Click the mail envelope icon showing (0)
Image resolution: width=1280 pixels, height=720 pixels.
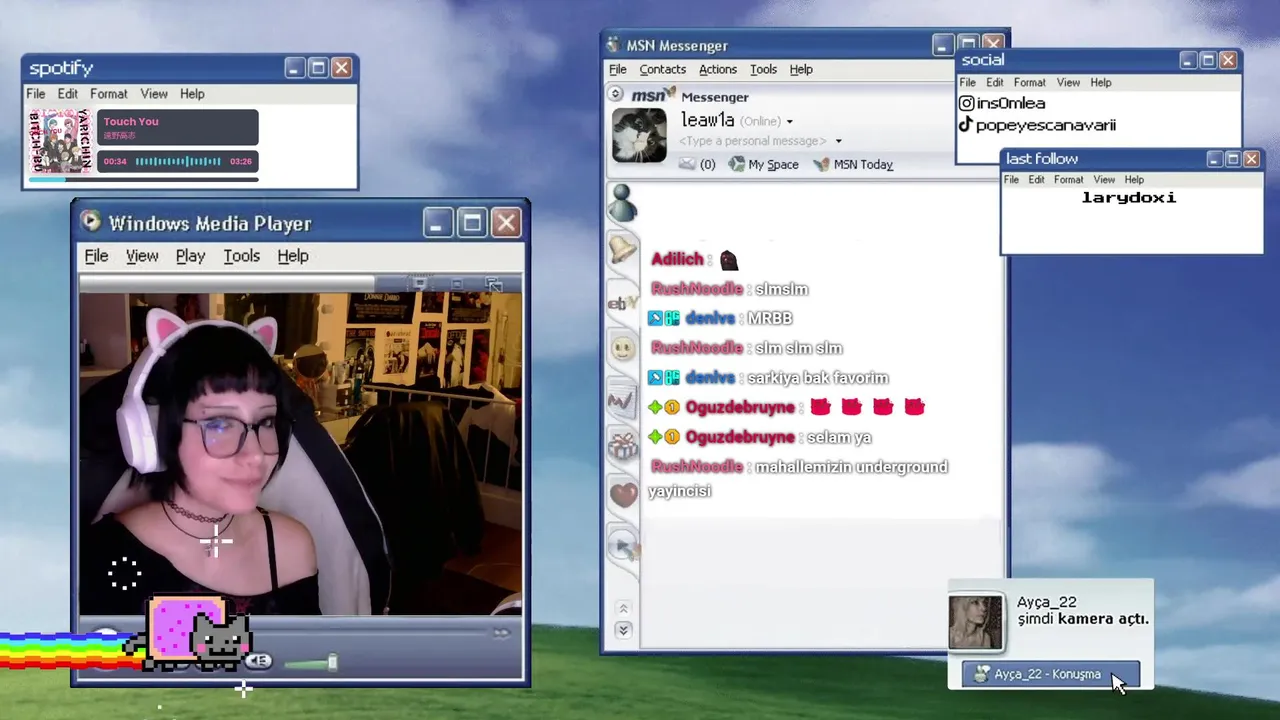pos(687,164)
